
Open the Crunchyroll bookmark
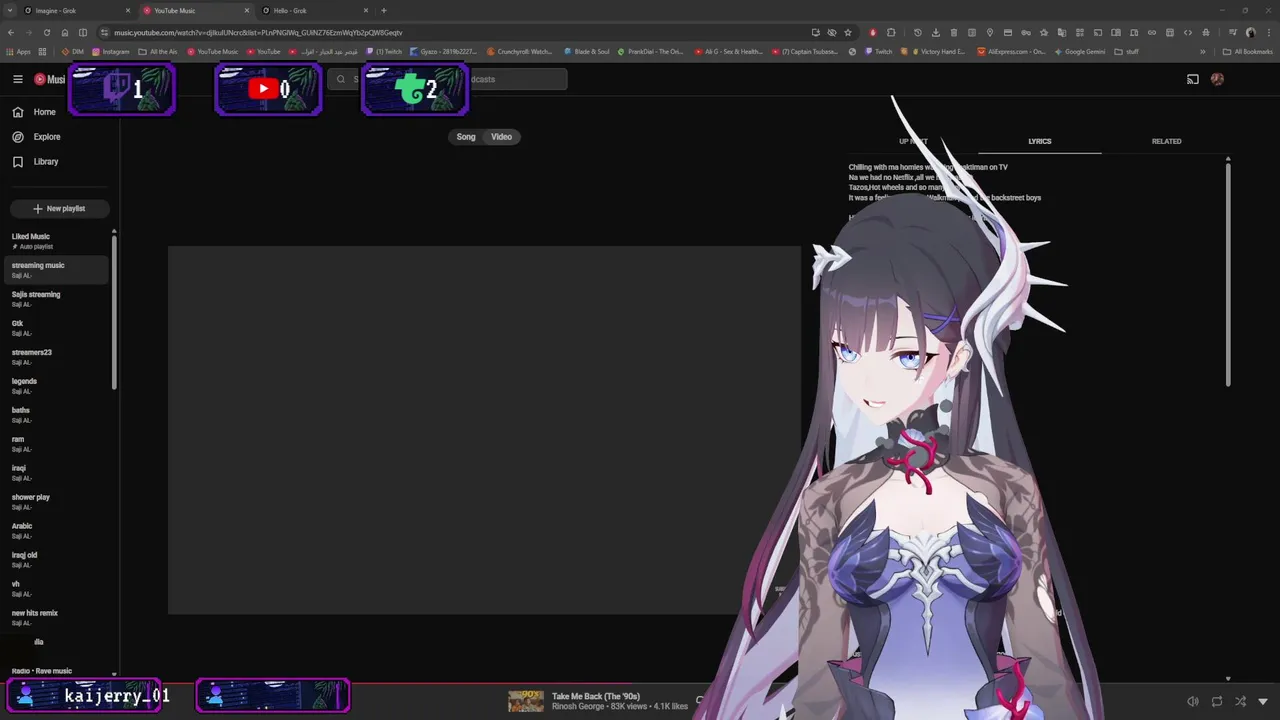[520, 51]
